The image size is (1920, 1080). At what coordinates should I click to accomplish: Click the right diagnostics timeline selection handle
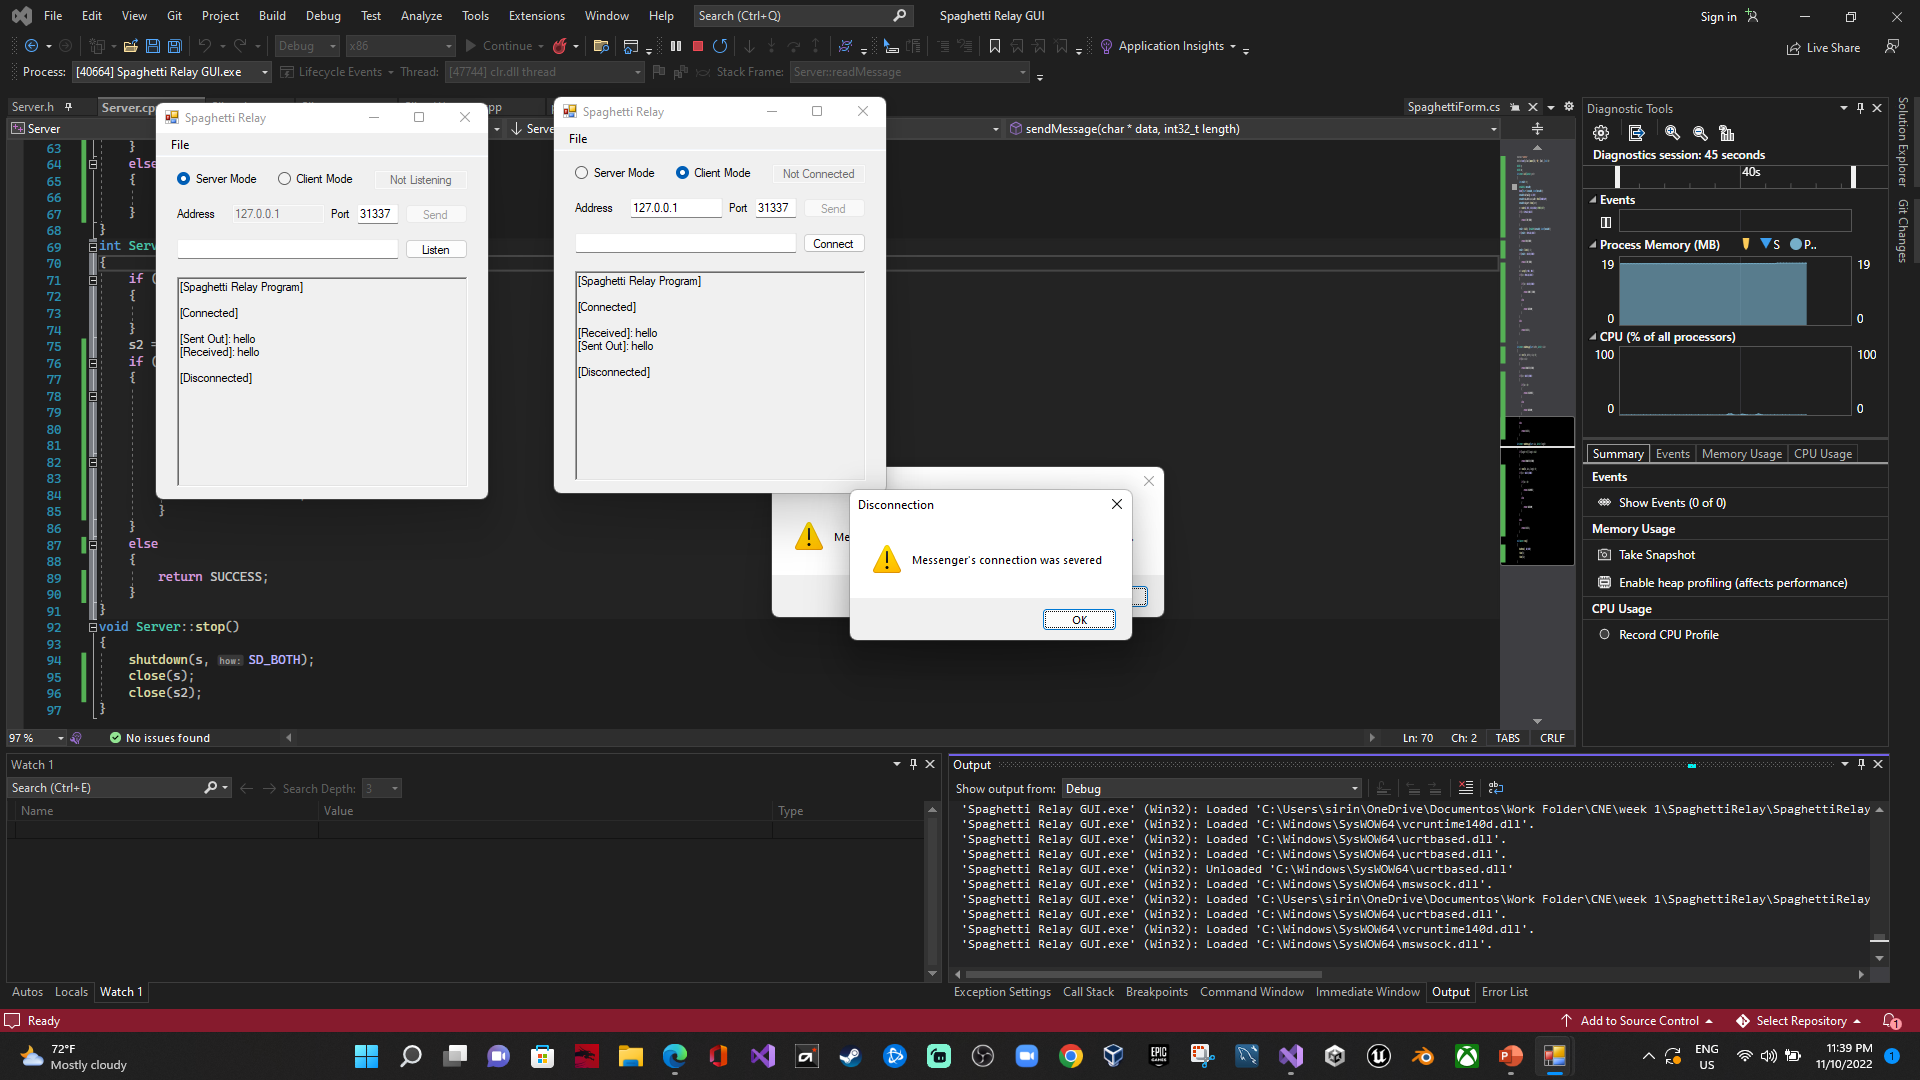click(1853, 177)
